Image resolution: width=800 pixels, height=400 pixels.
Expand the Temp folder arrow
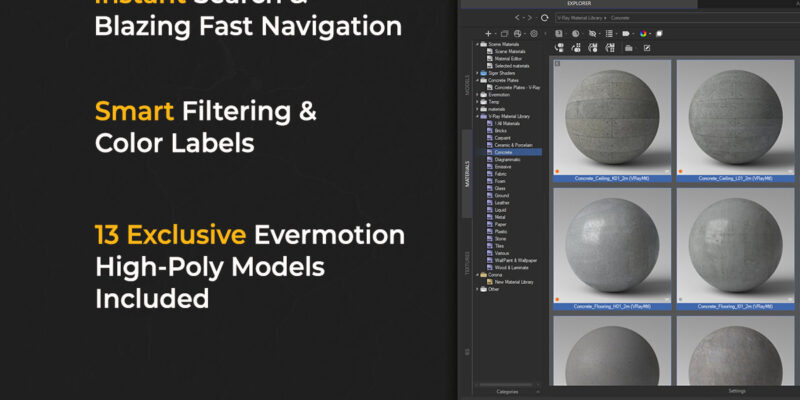[x=478, y=102]
